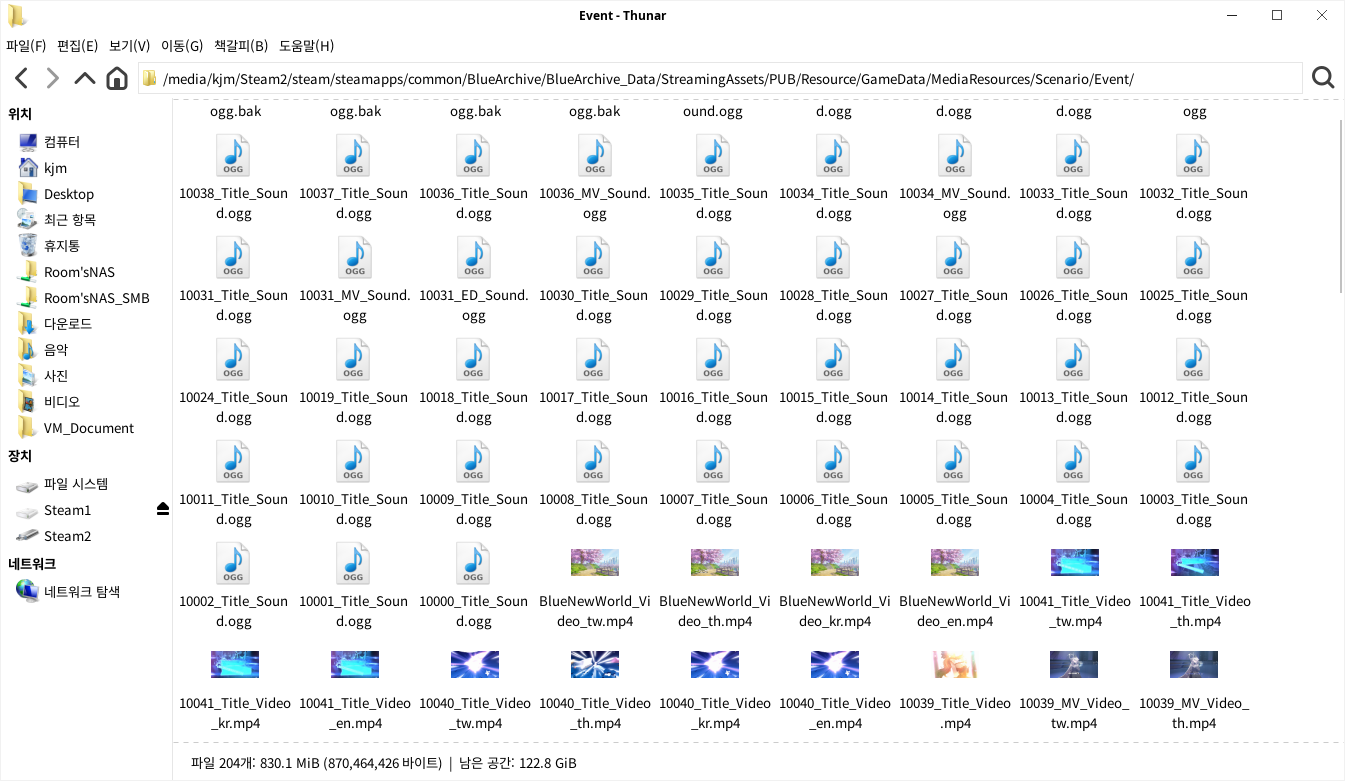Image resolution: width=1345 pixels, height=781 pixels.
Task: Select 10000_Title_Sound.ogg file icon
Action: click(x=473, y=563)
